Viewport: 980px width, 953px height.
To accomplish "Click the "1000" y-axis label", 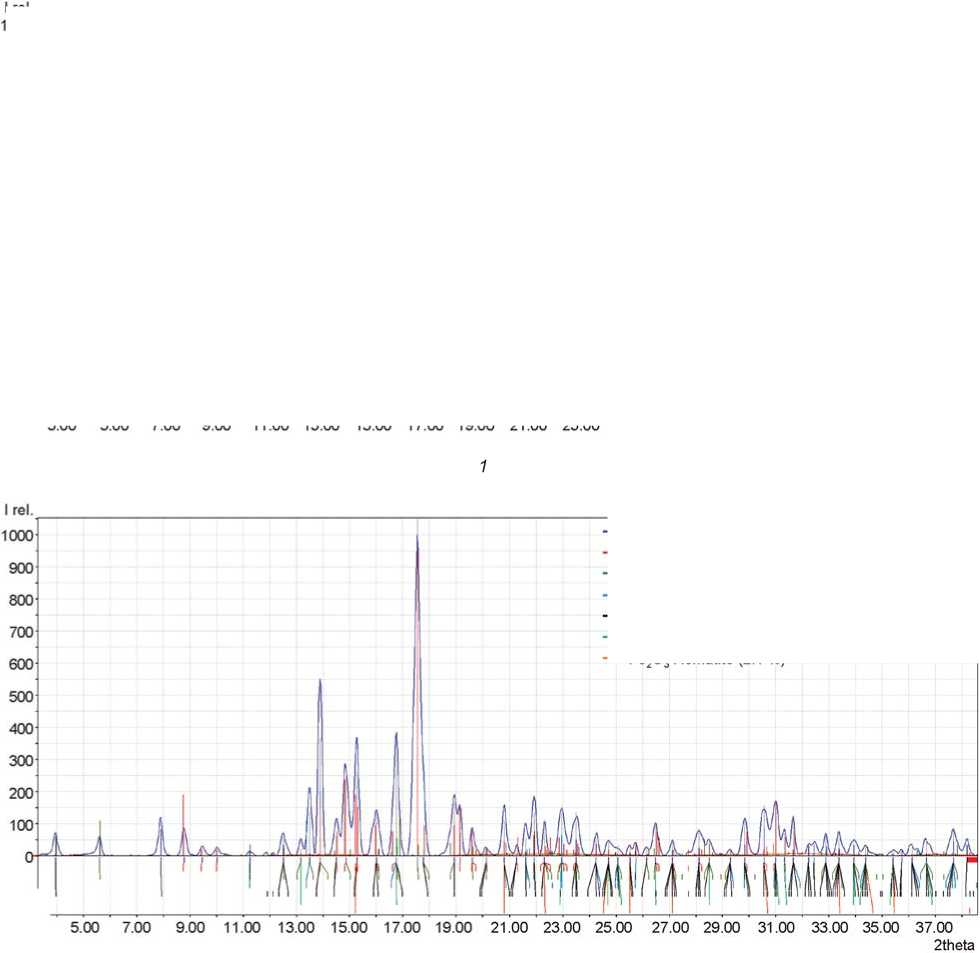I will 18,536.
